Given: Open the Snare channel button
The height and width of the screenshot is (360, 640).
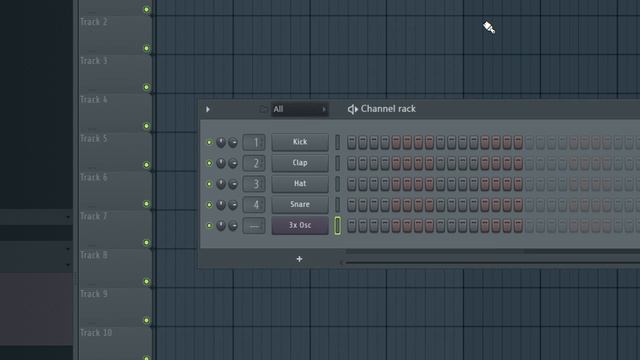Looking at the screenshot, I should (300, 204).
